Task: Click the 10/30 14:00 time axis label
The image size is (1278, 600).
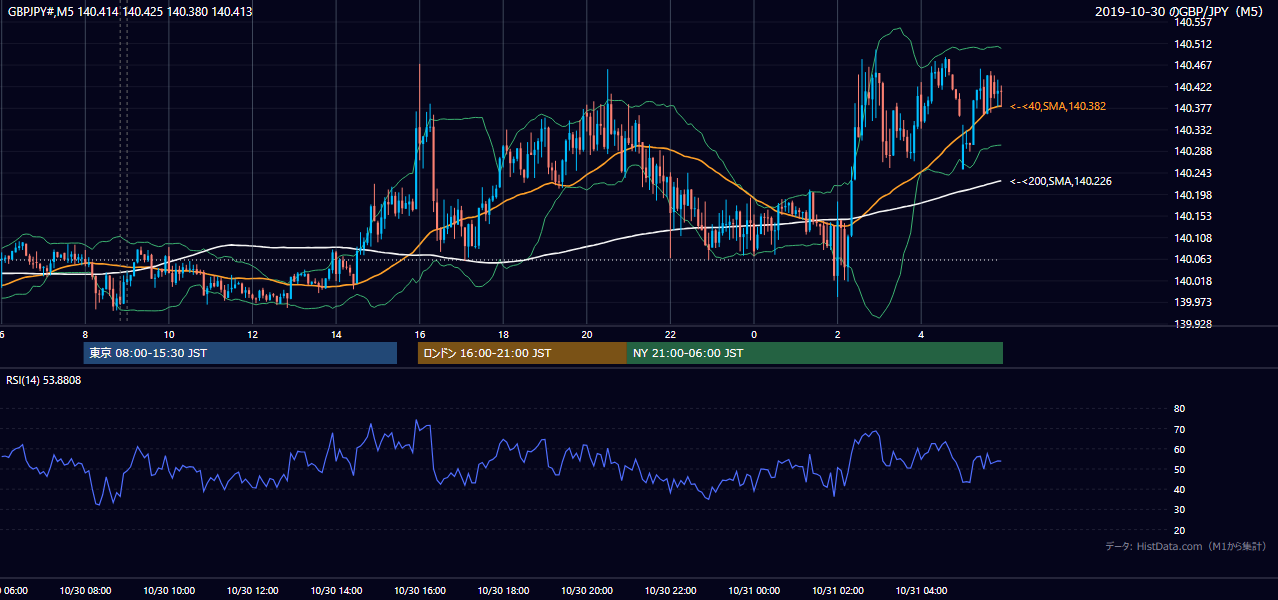Action: point(336,591)
